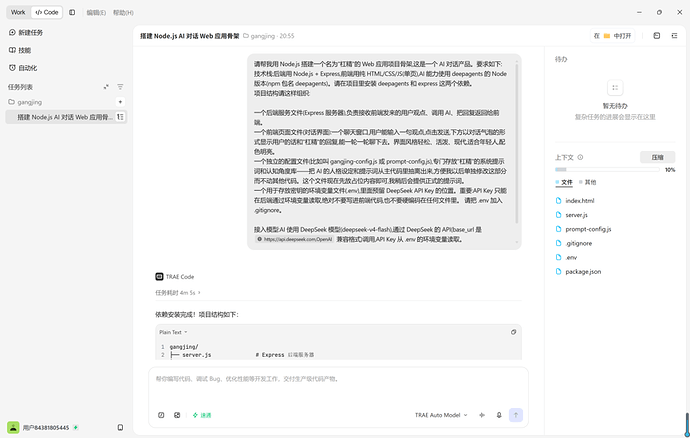Click the user message scrollbar

pos(517,144)
